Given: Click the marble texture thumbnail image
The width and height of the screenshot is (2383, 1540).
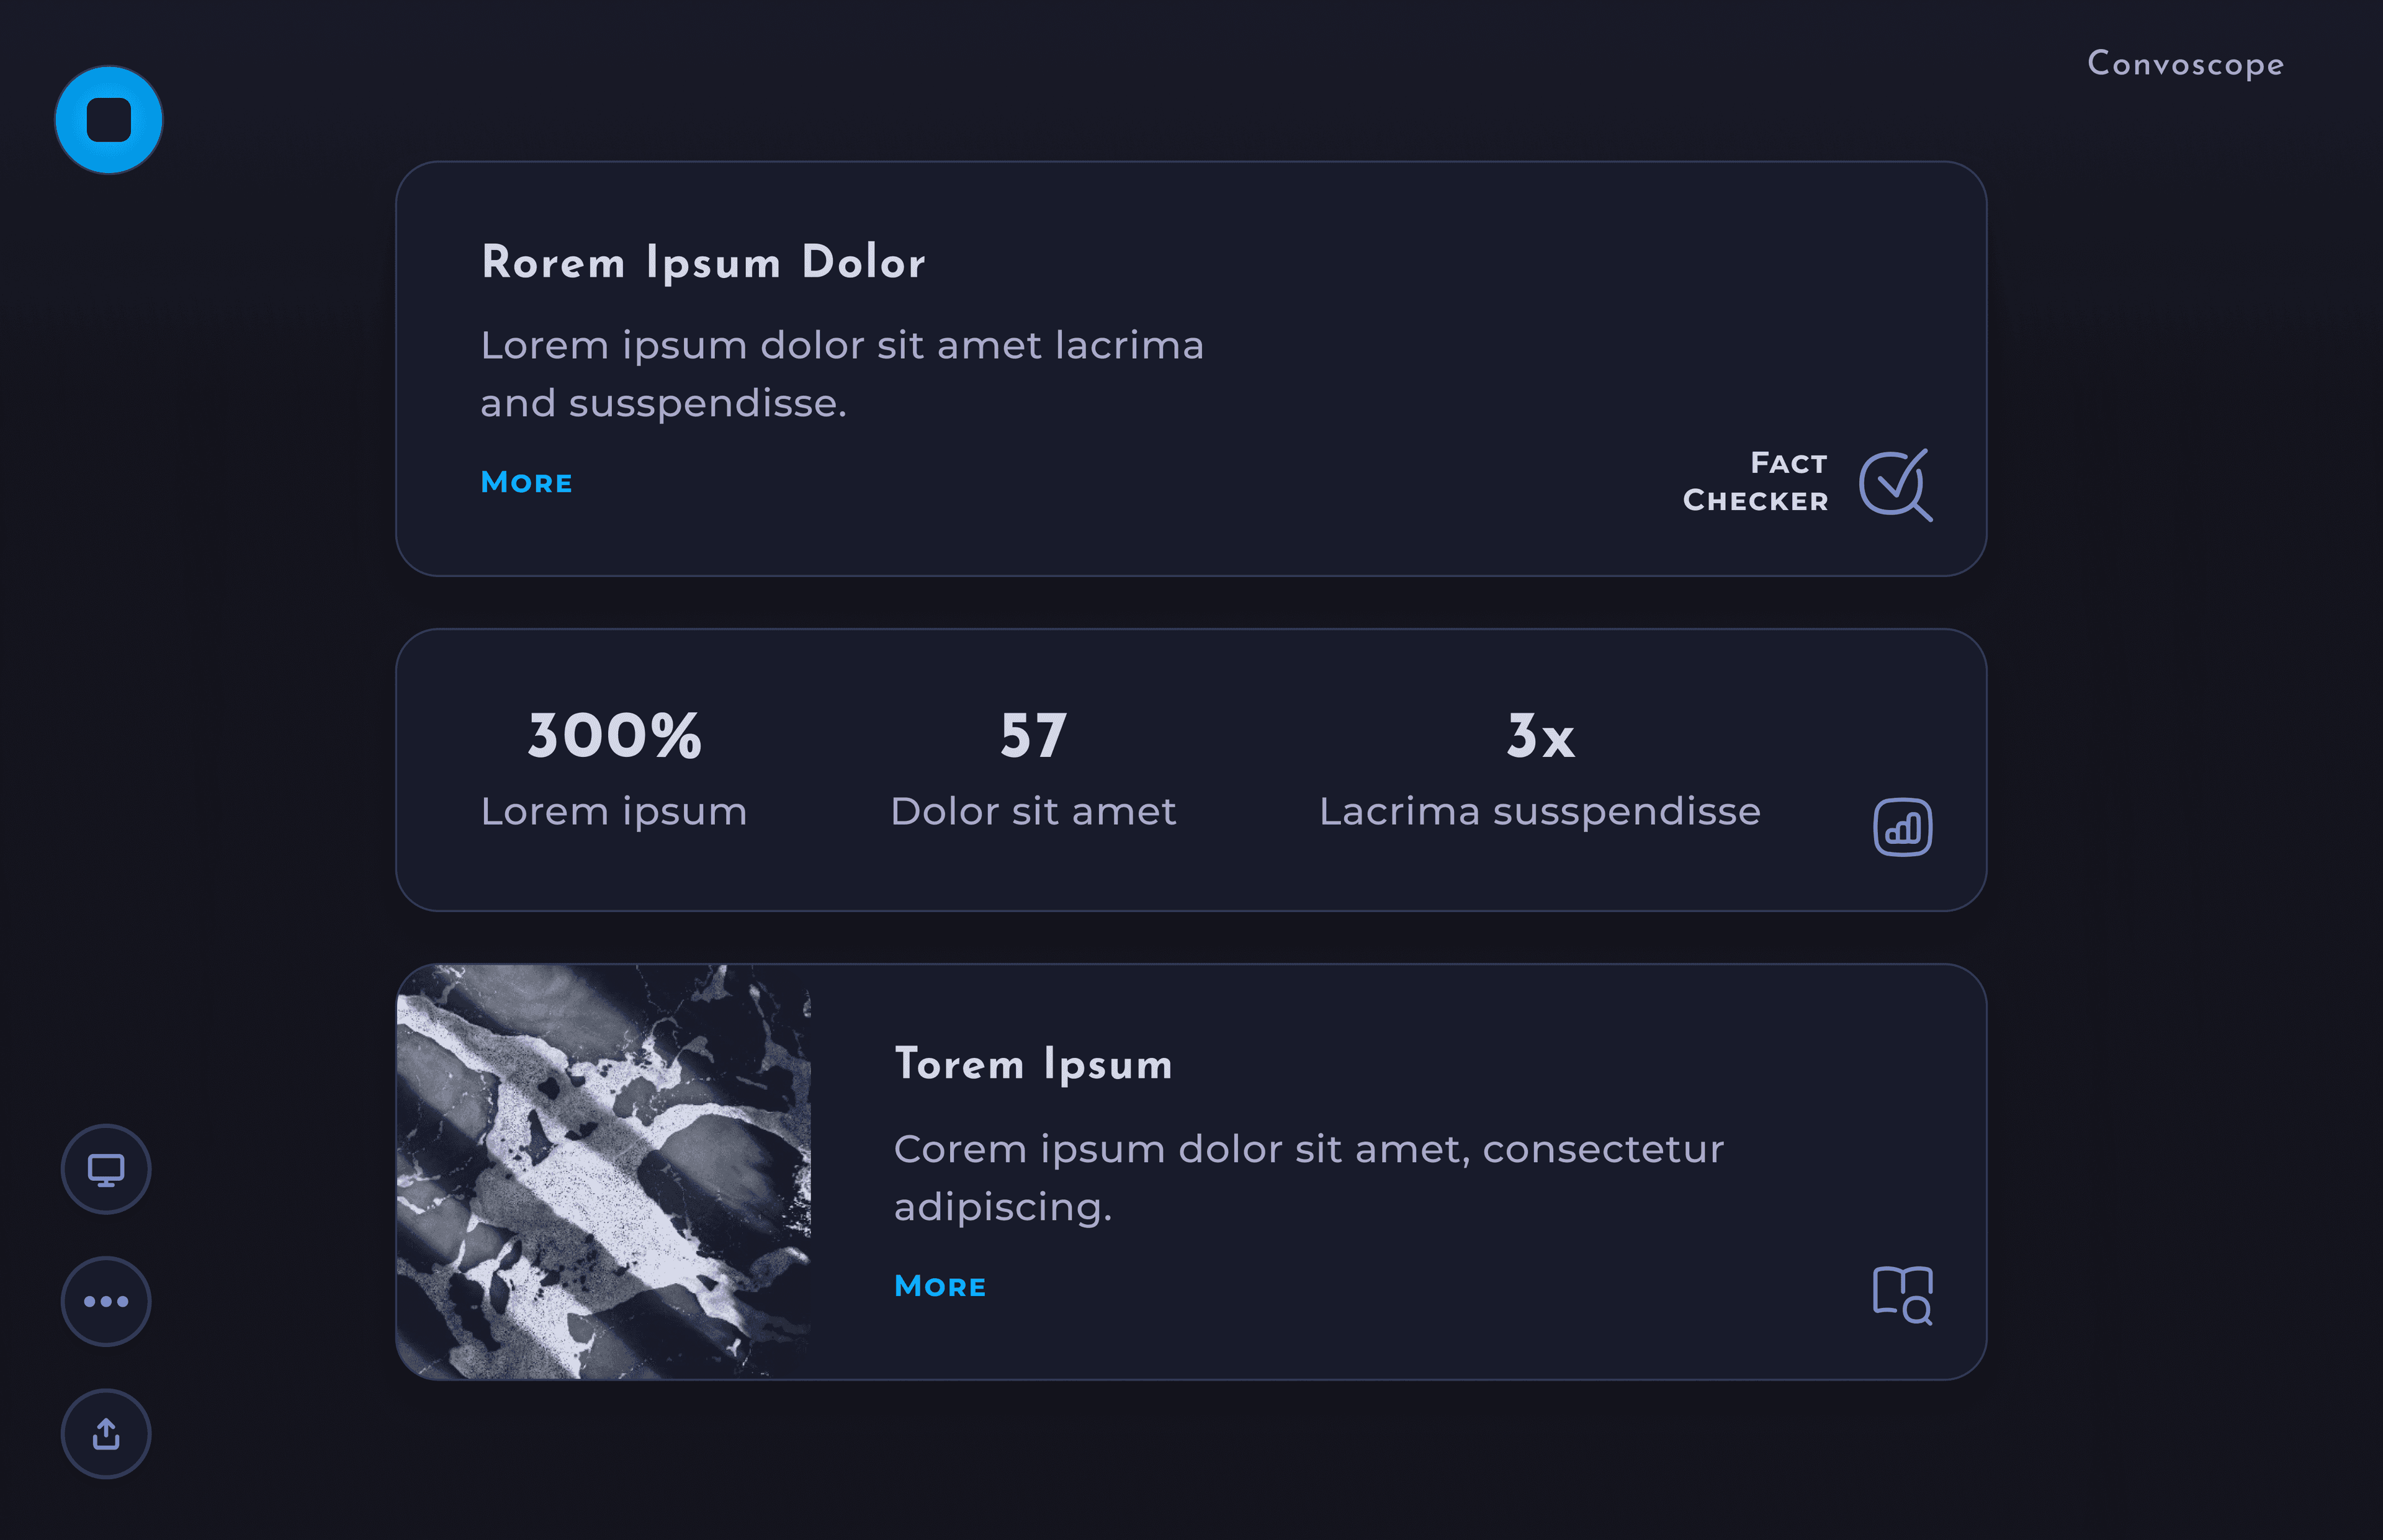Looking at the screenshot, I should tap(604, 1172).
